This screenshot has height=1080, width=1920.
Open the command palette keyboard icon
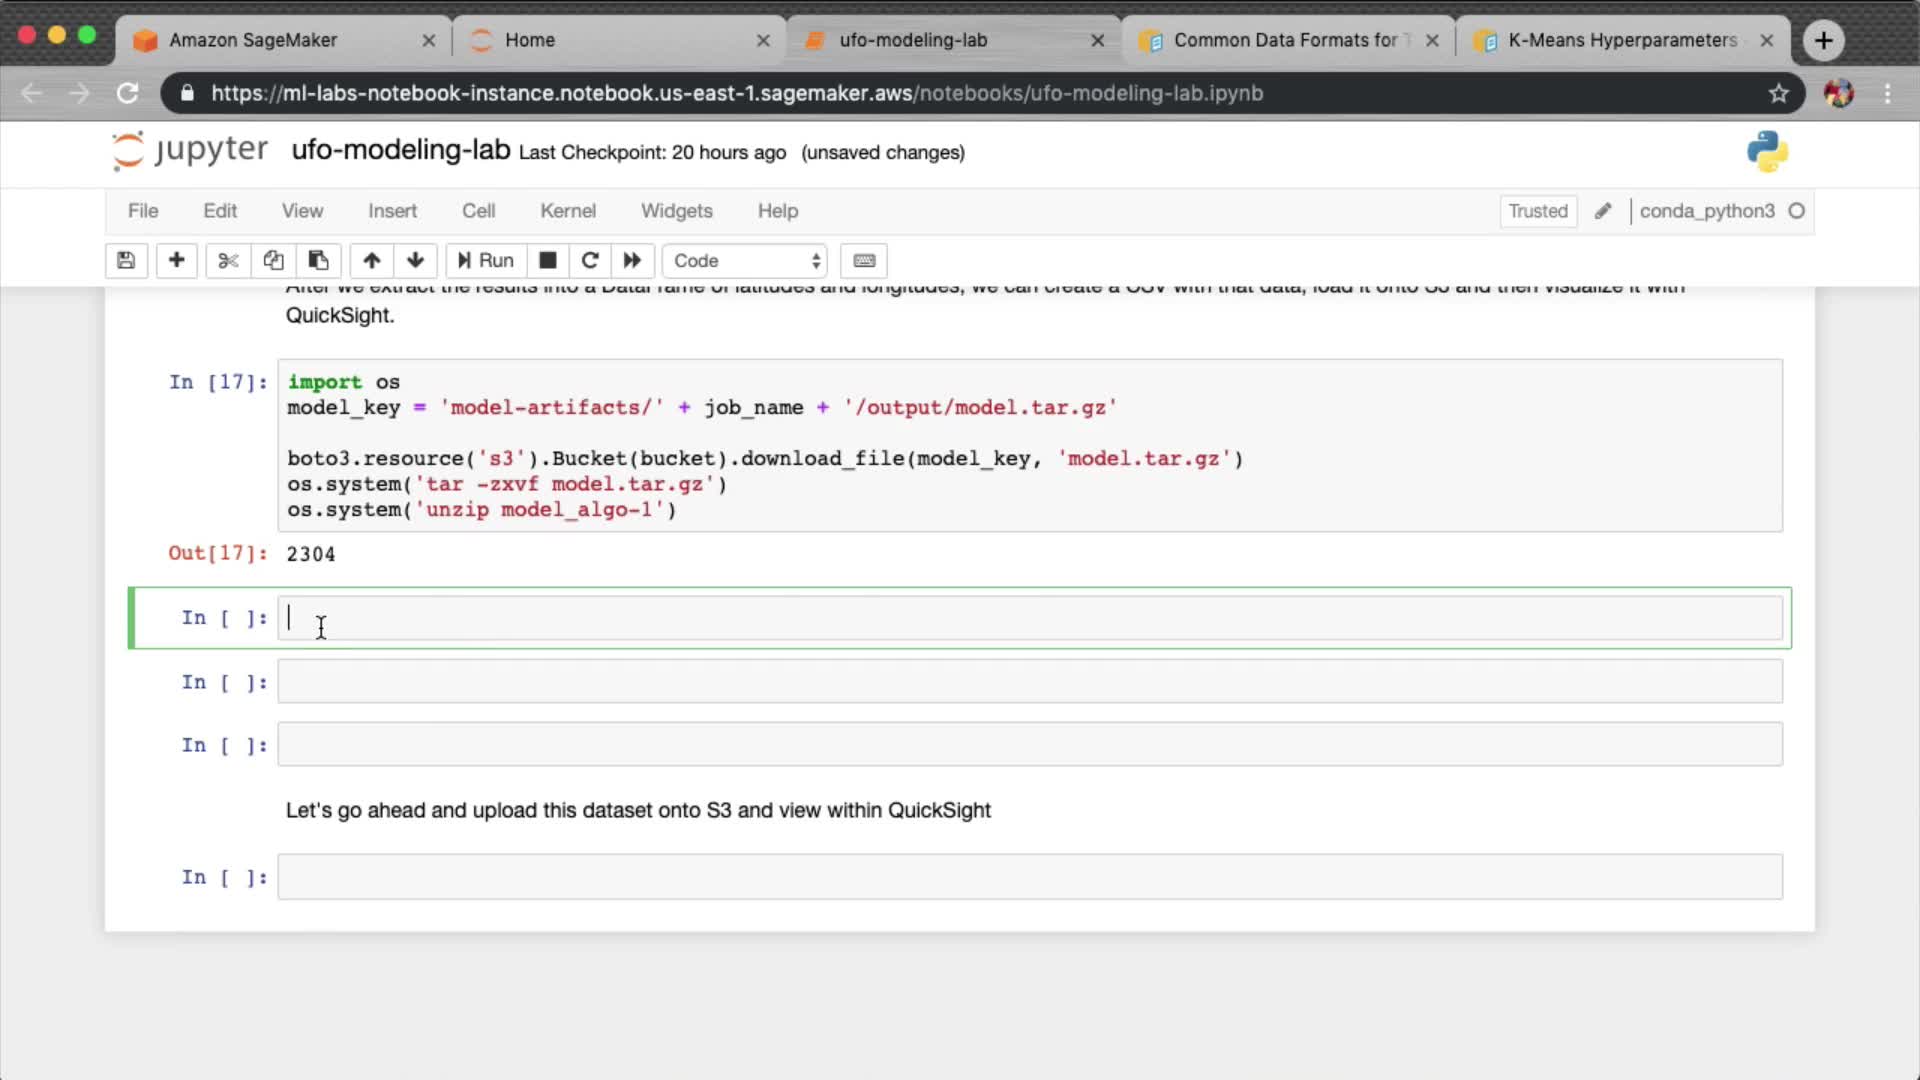(864, 261)
